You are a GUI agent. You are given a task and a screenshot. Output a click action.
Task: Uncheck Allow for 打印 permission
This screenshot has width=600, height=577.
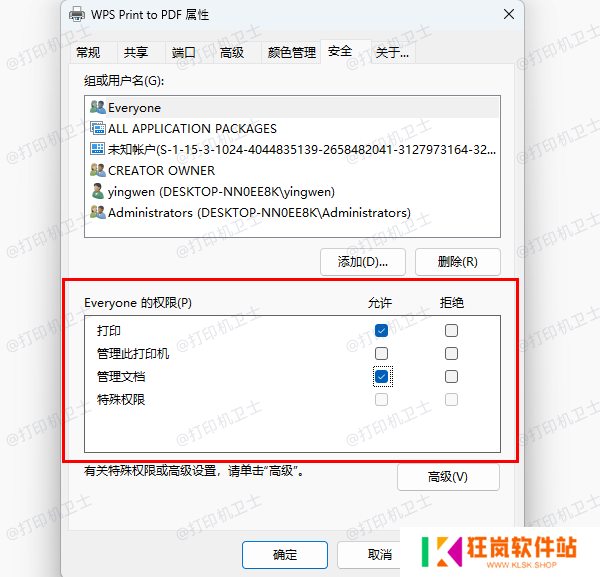click(381, 331)
